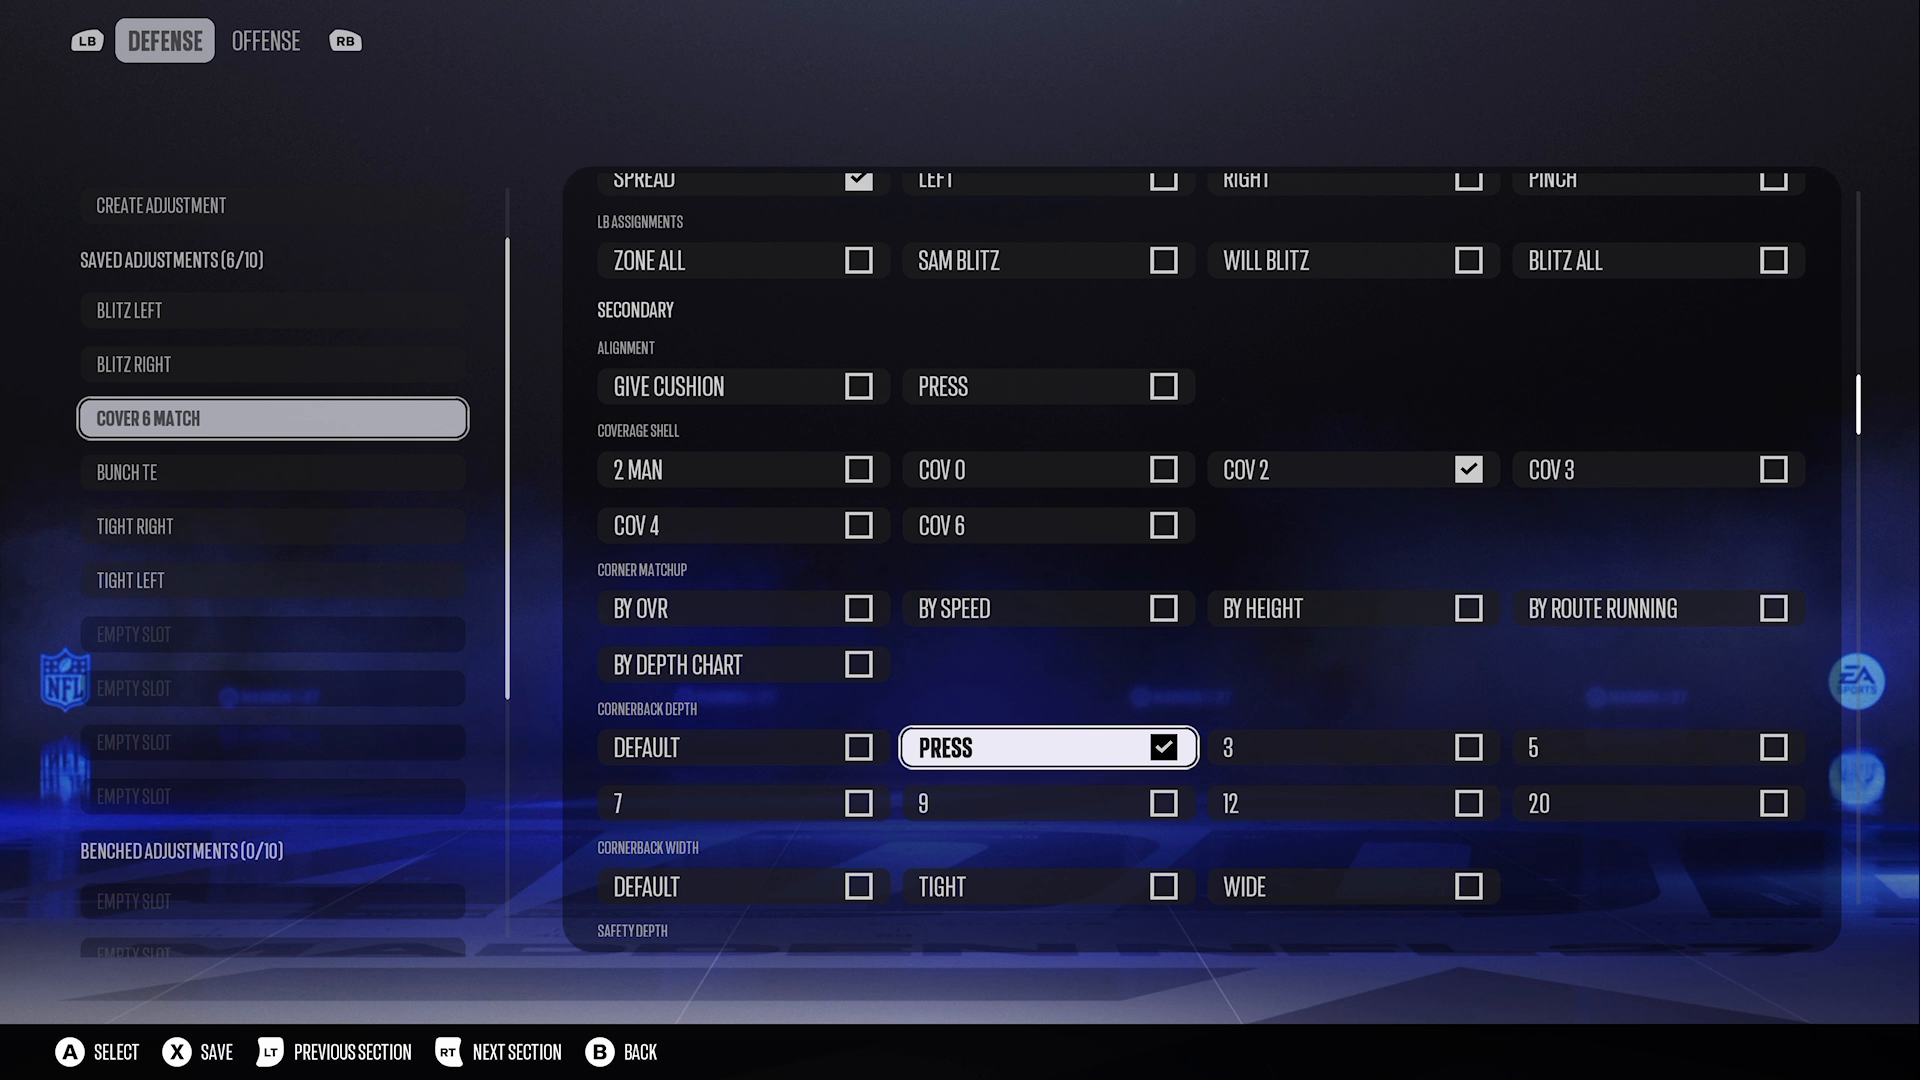This screenshot has height=1080, width=1920.
Task: Select Cov 4 coverage shell
Action: [x=743, y=526]
